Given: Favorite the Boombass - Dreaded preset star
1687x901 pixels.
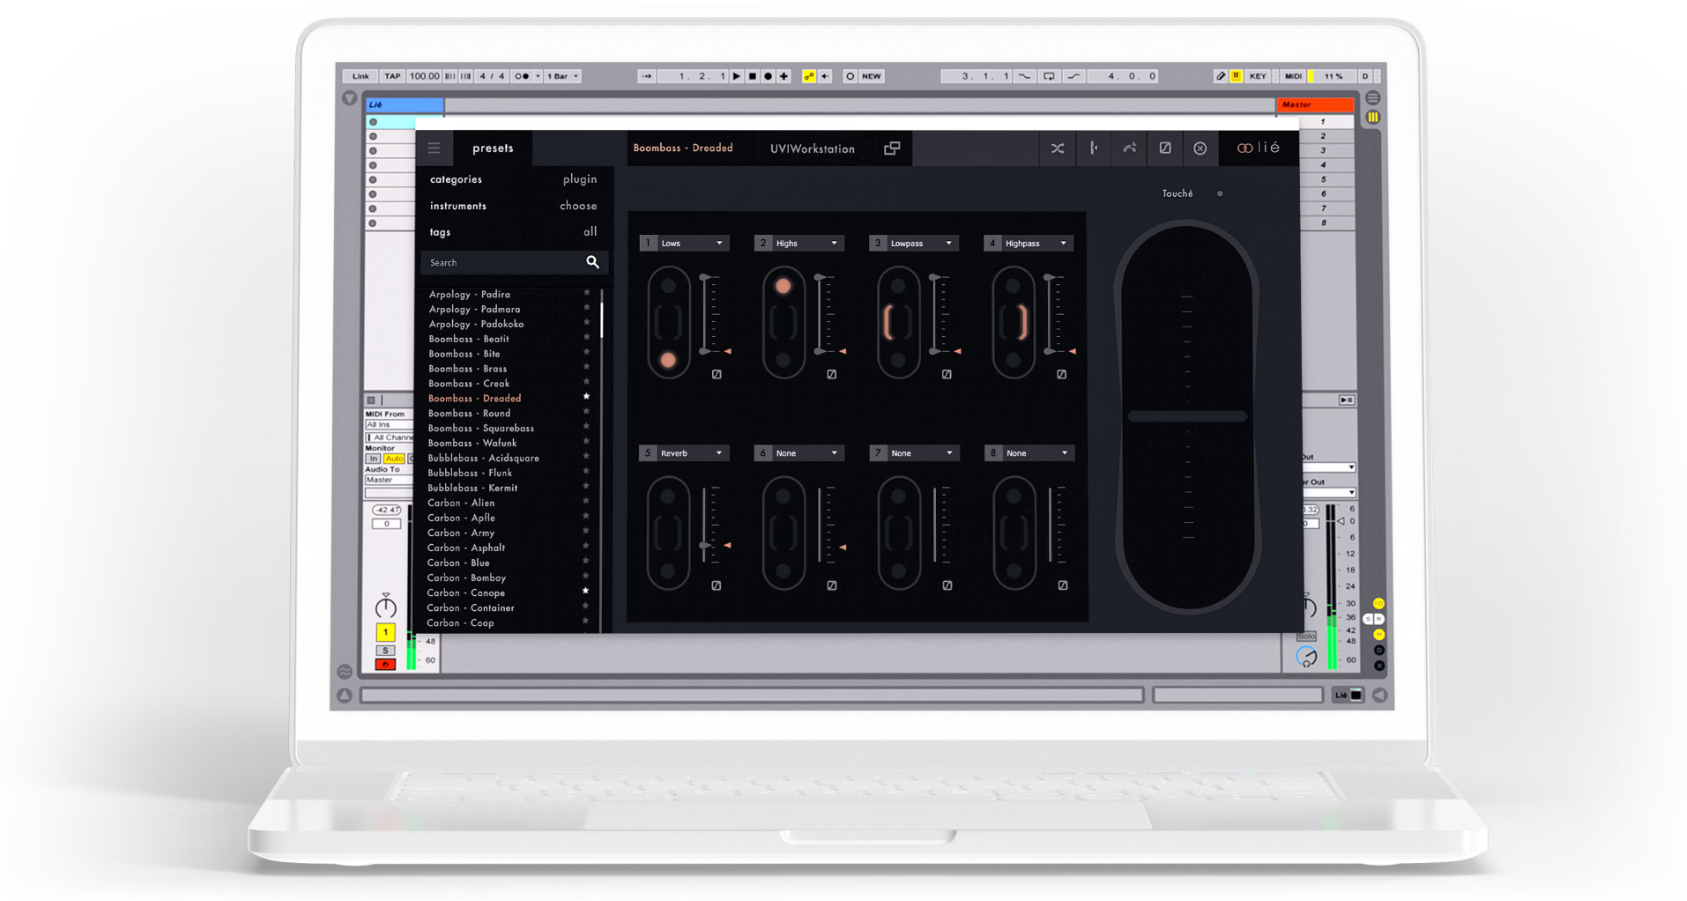Looking at the screenshot, I should [x=586, y=397].
